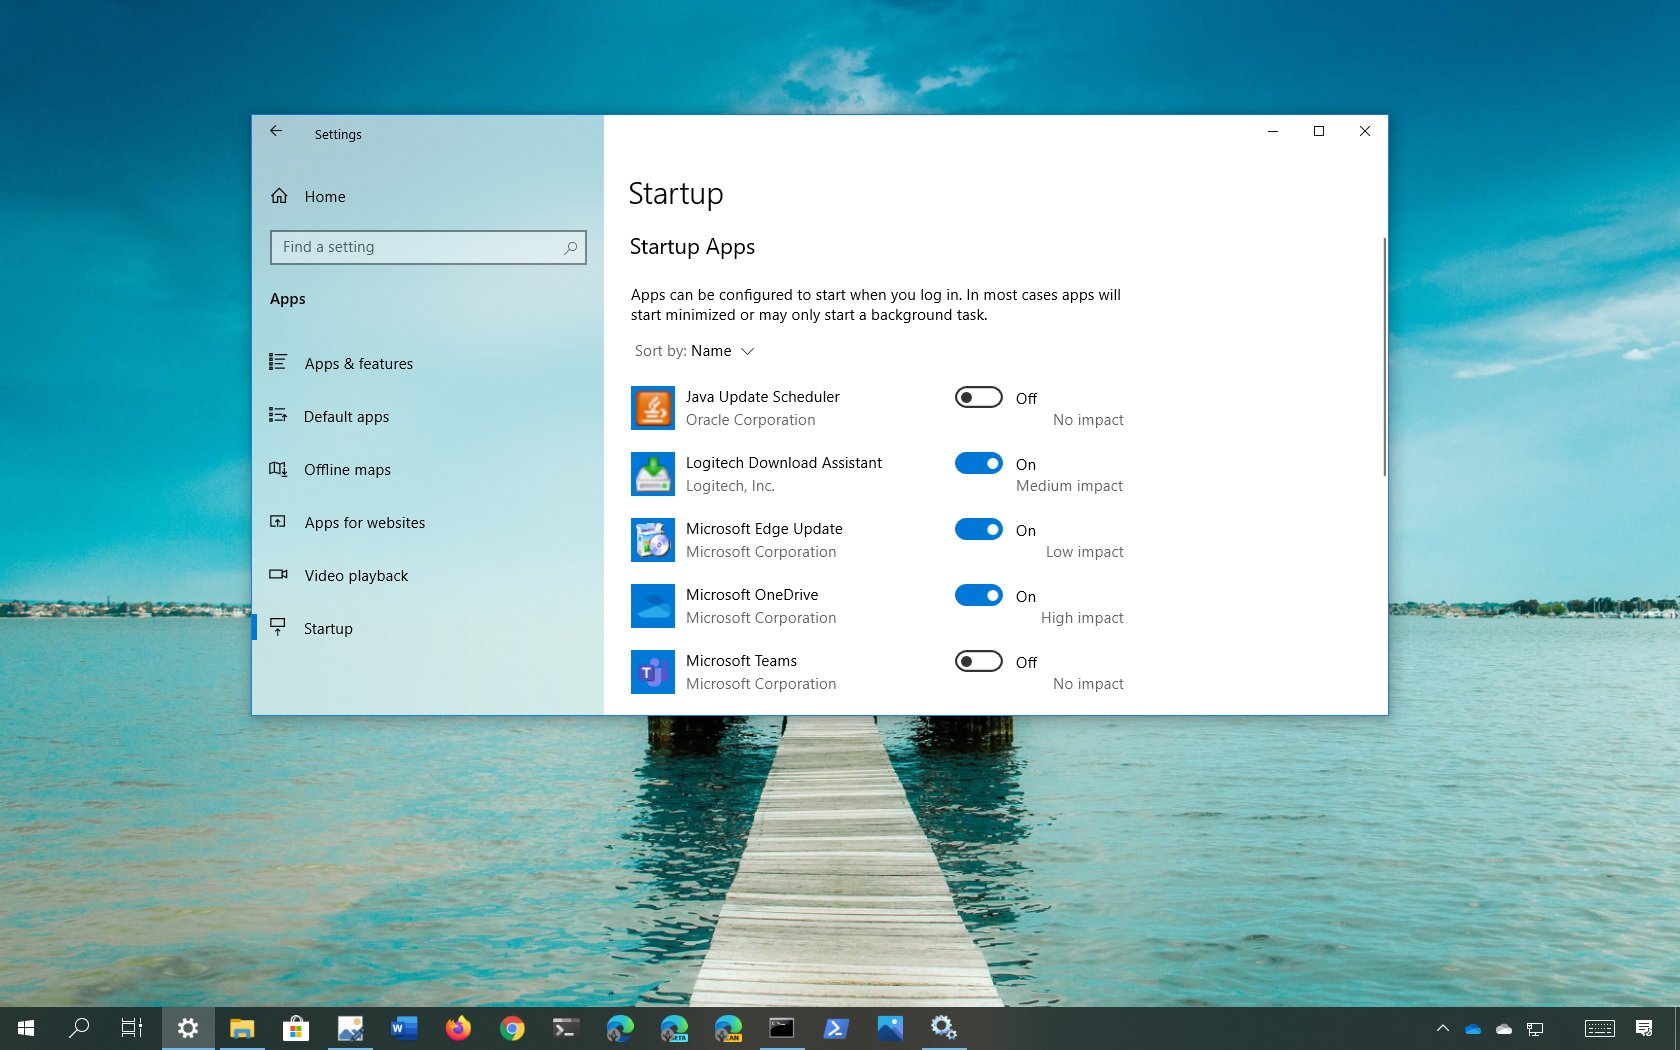1680x1050 pixels.
Task: Open the Sort by Name dropdown
Action: point(694,351)
